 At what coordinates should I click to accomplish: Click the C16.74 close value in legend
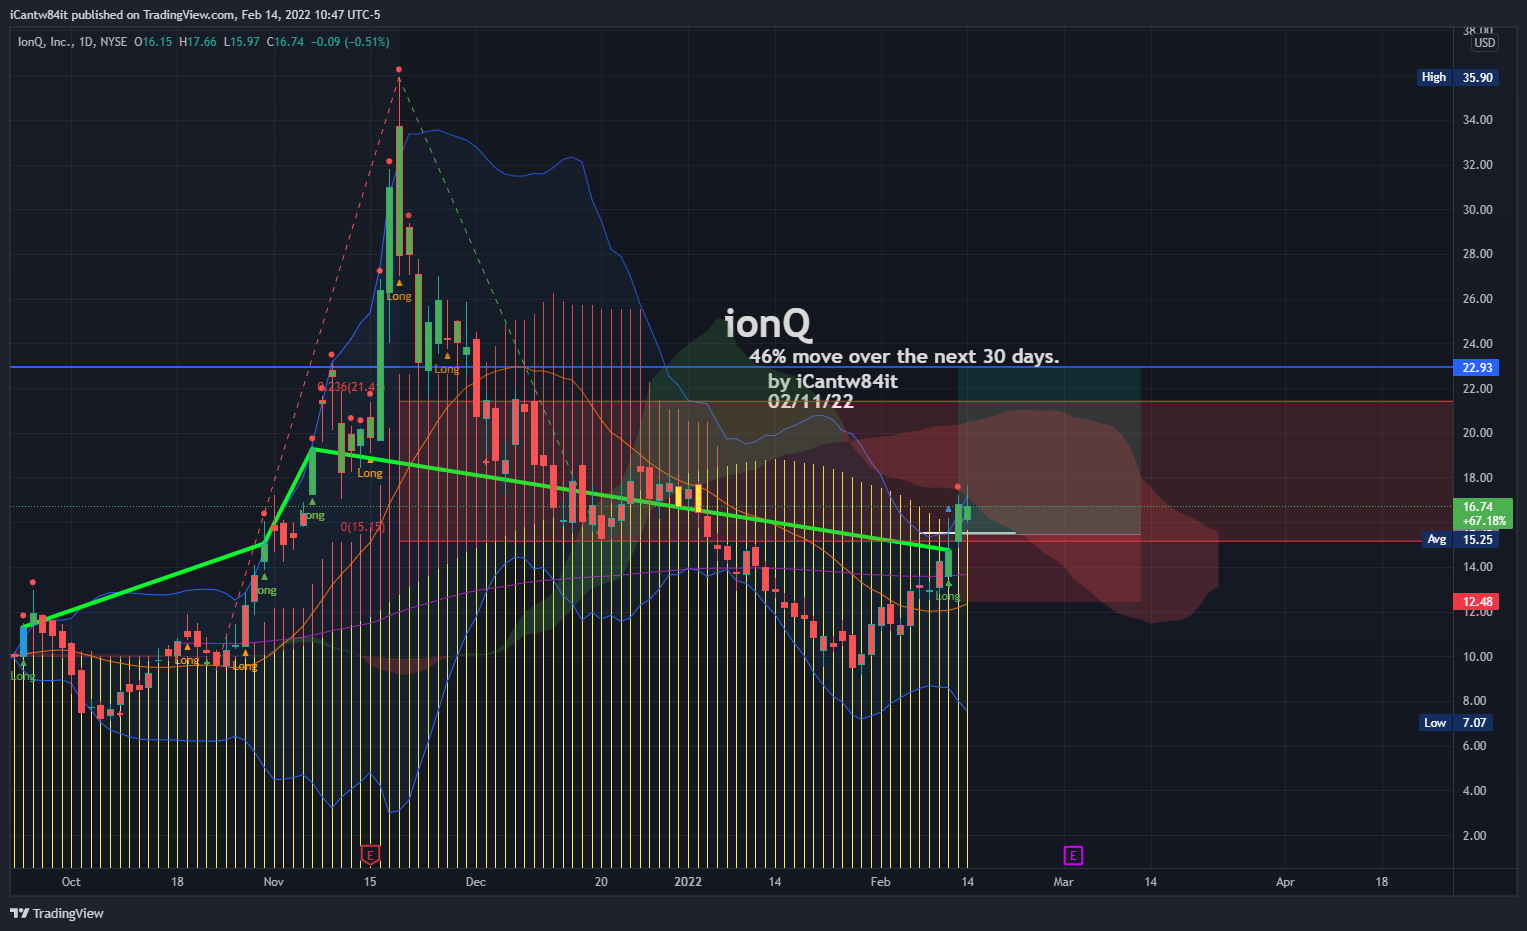286,42
